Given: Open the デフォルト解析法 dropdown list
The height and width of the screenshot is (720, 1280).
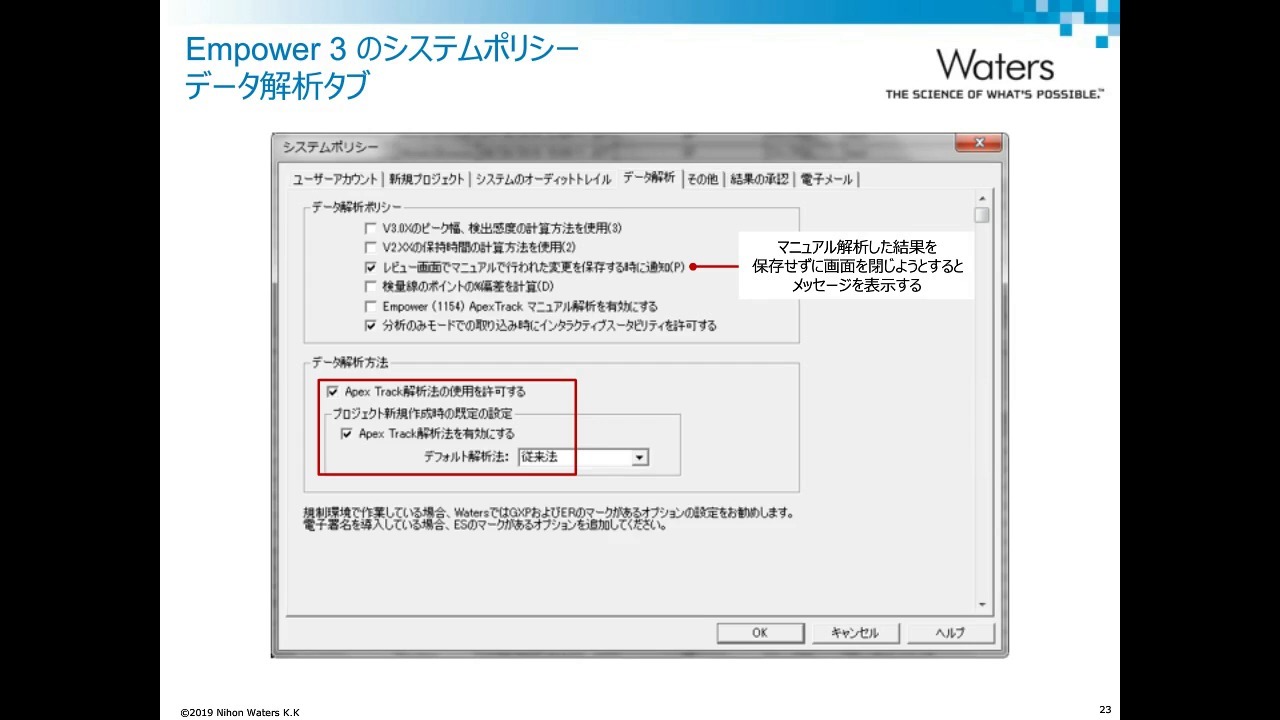Looking at the screenshot, I should (639, 458).
